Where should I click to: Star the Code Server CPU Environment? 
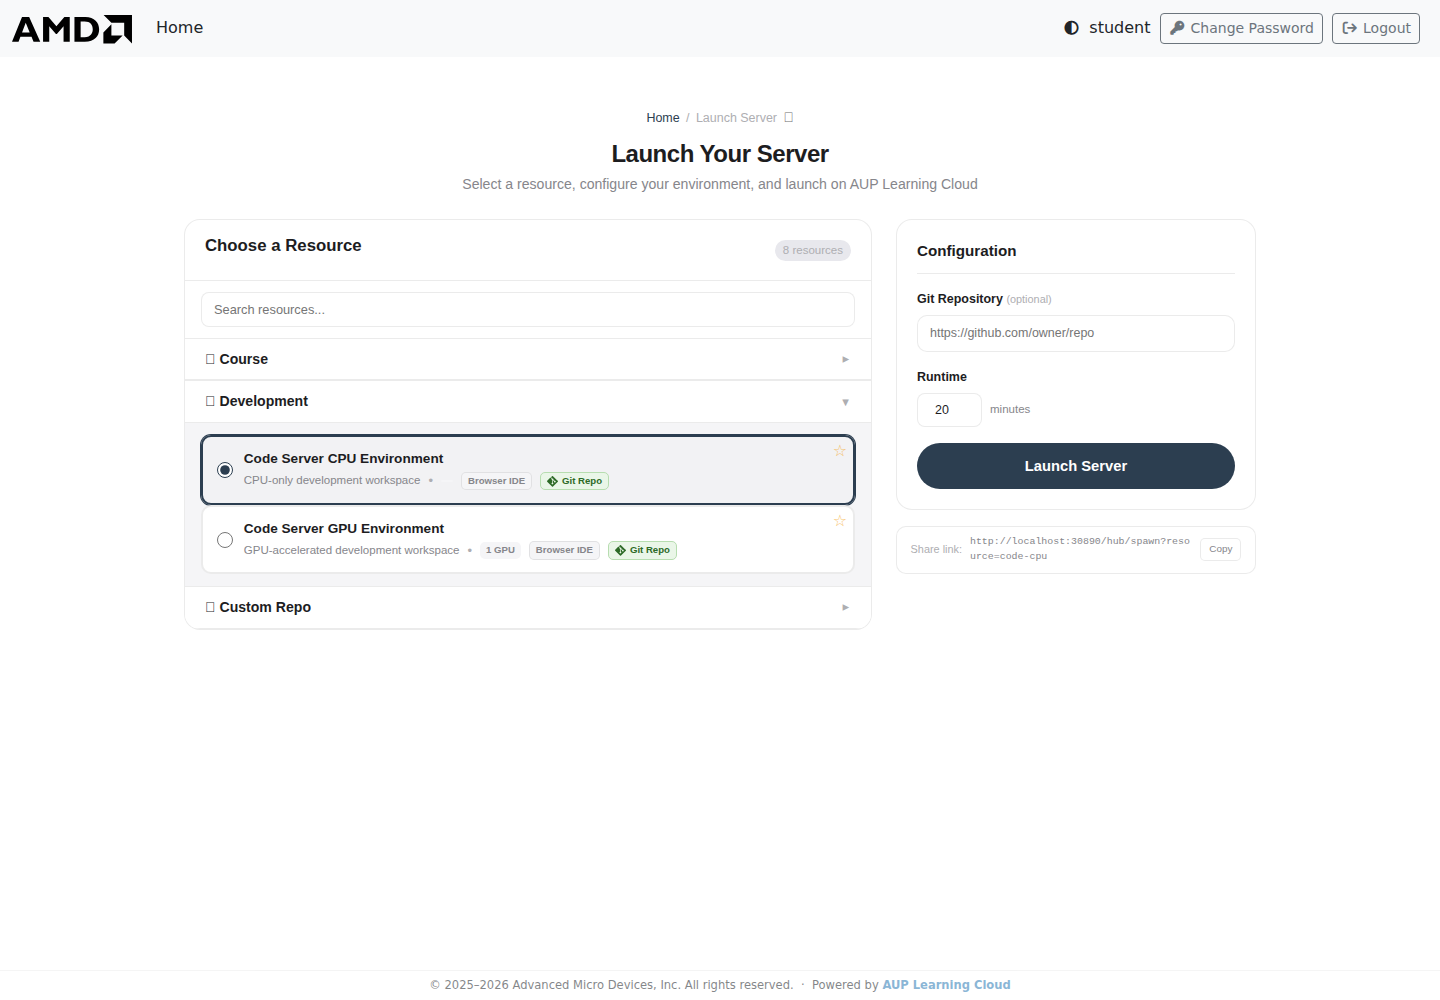840,451
